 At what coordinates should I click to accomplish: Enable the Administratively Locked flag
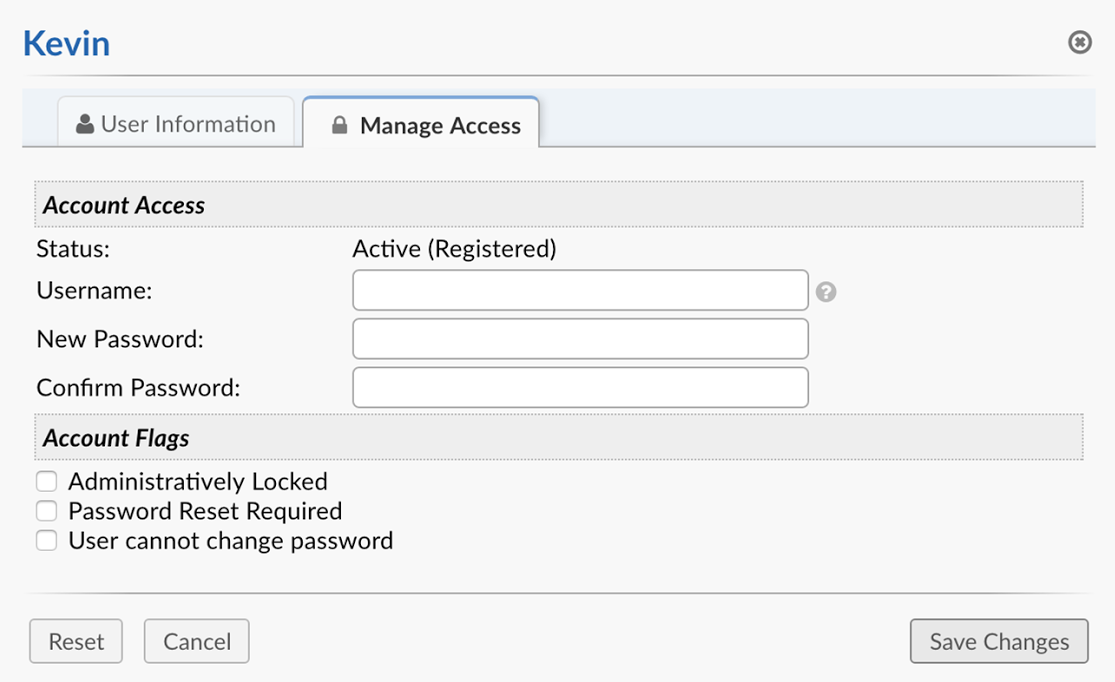[x=46, y=481]
